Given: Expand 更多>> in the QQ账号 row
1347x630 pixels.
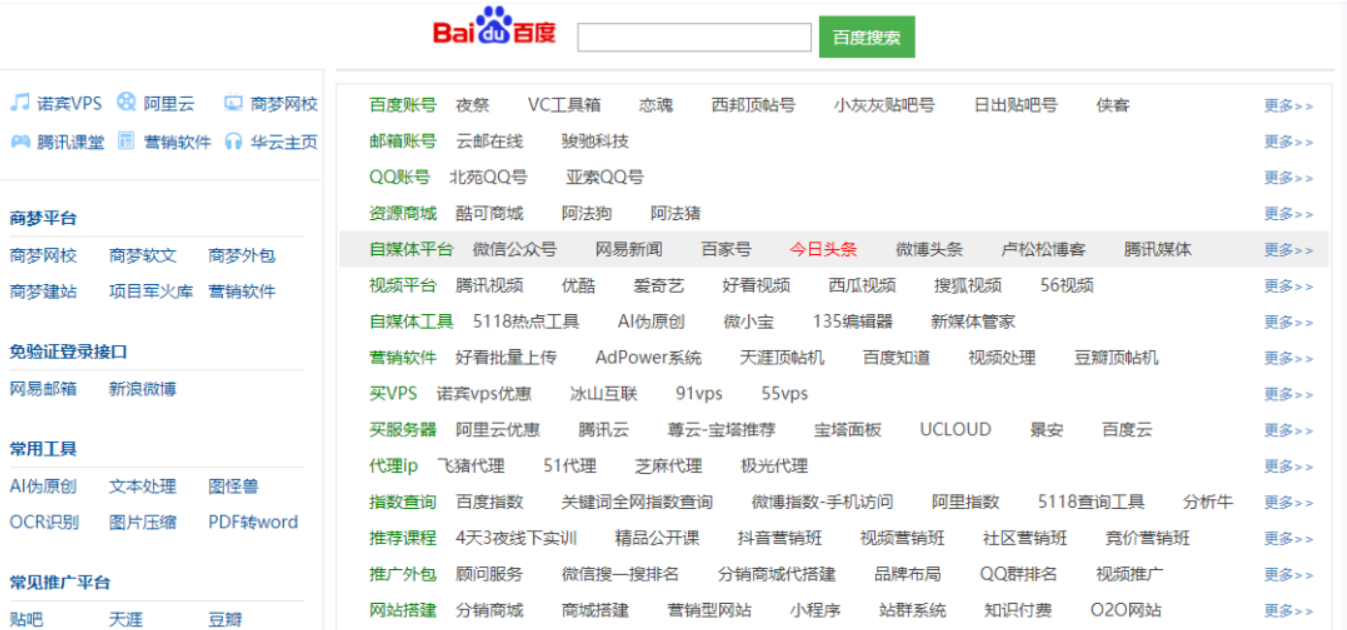Looking at the screenshot, I should coord(1288,177).
